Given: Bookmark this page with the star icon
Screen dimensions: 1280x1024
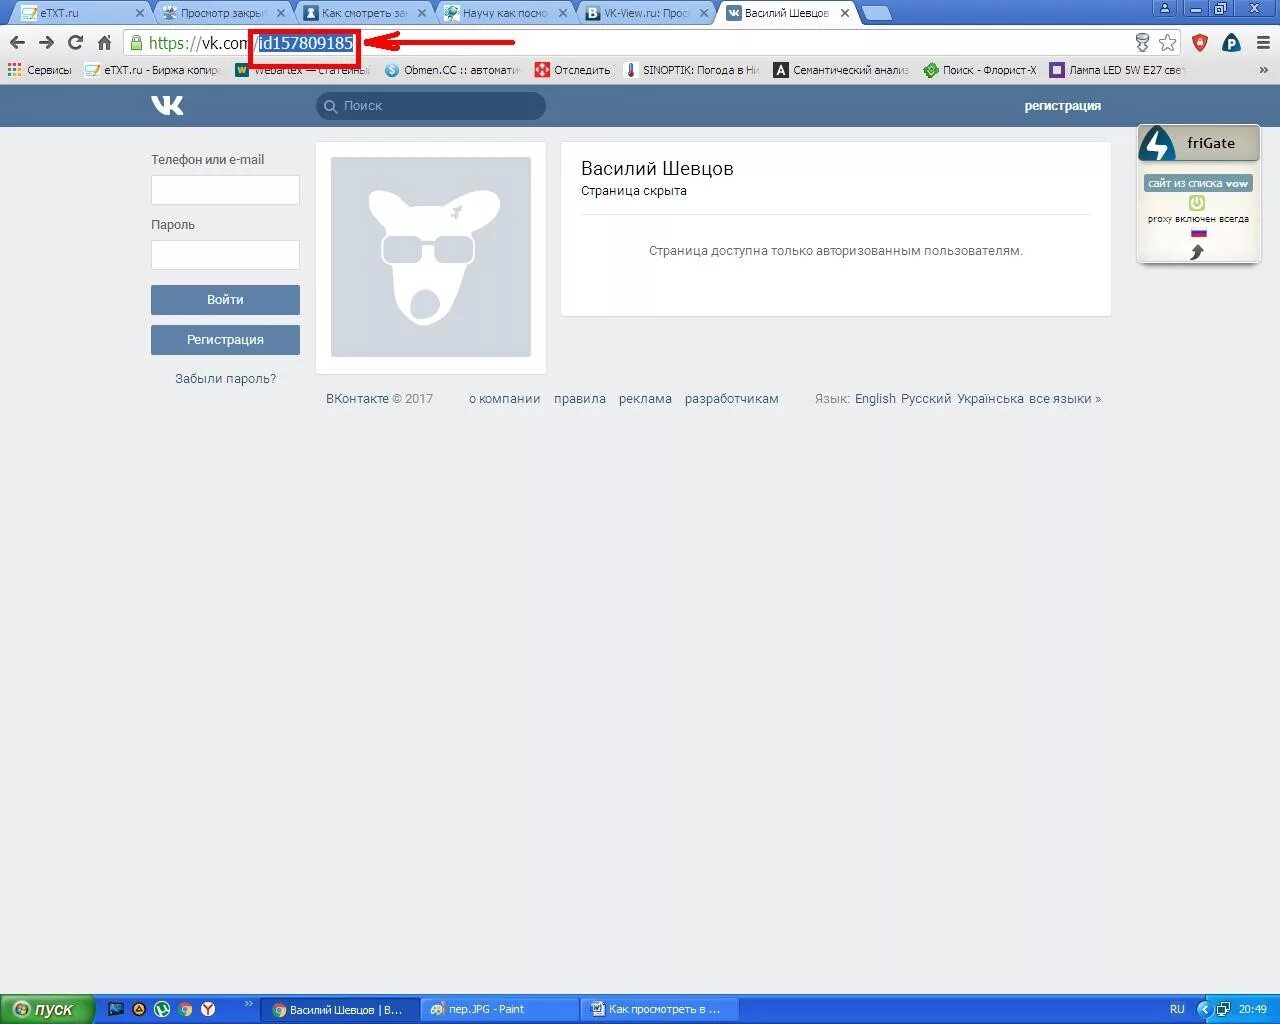Looking at the screenshot, I should 1168,43.
